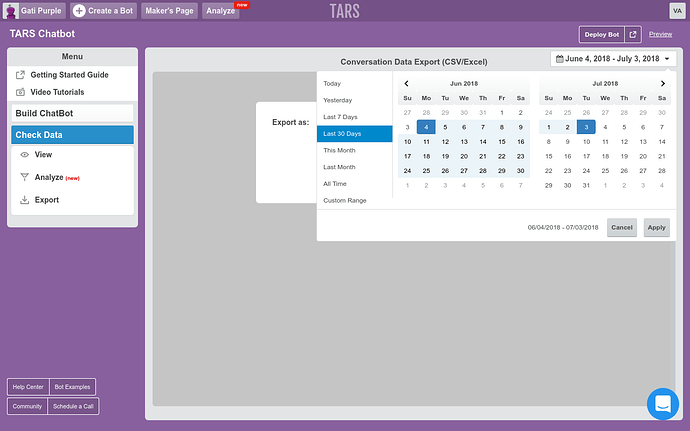Choose Last 30 Days preset
Image resolution: width=690 pixels, height=431 pixels.
tap(354, 134)
